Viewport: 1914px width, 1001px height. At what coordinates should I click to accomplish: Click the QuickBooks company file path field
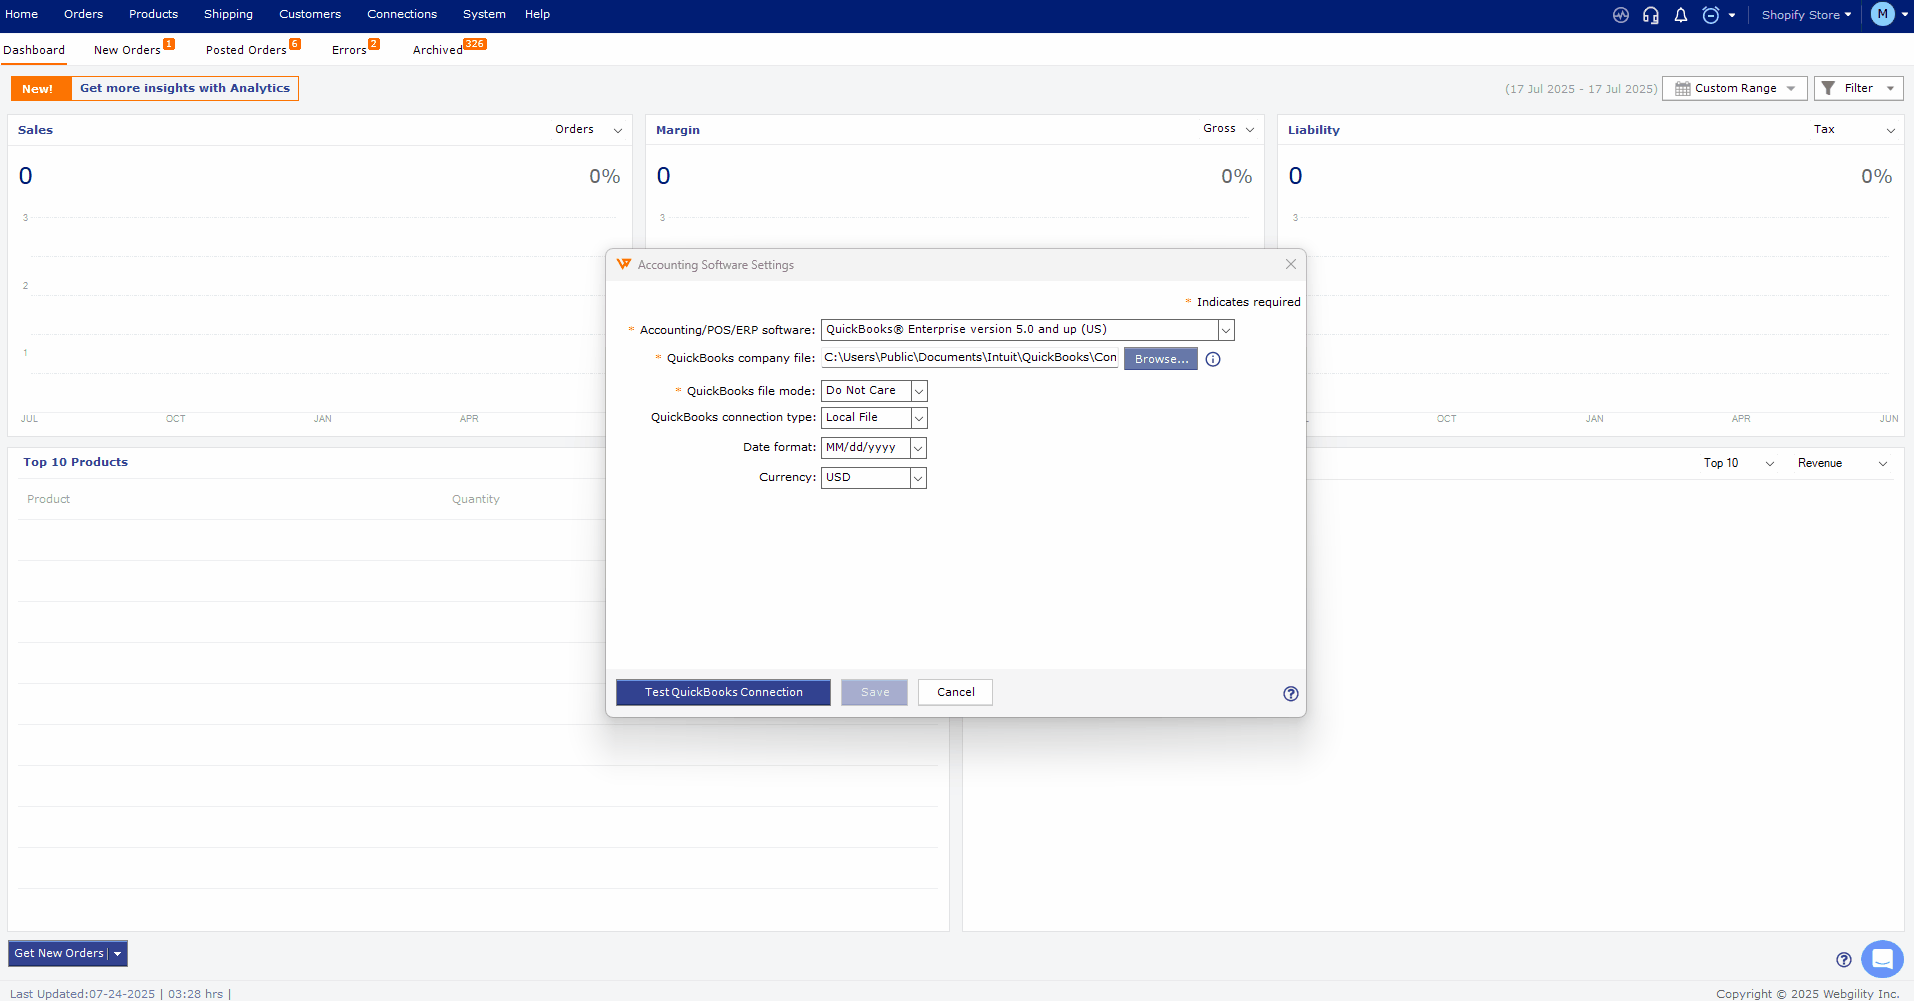pyautogui.click(x=969, y=358)
